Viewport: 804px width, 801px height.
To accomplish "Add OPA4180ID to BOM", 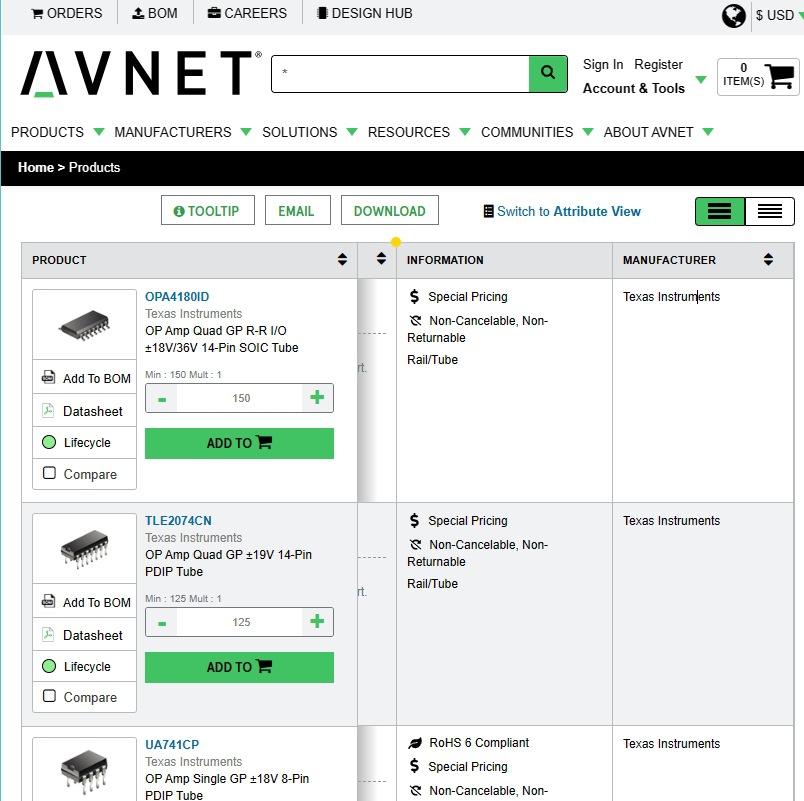I will coord(86,378).
